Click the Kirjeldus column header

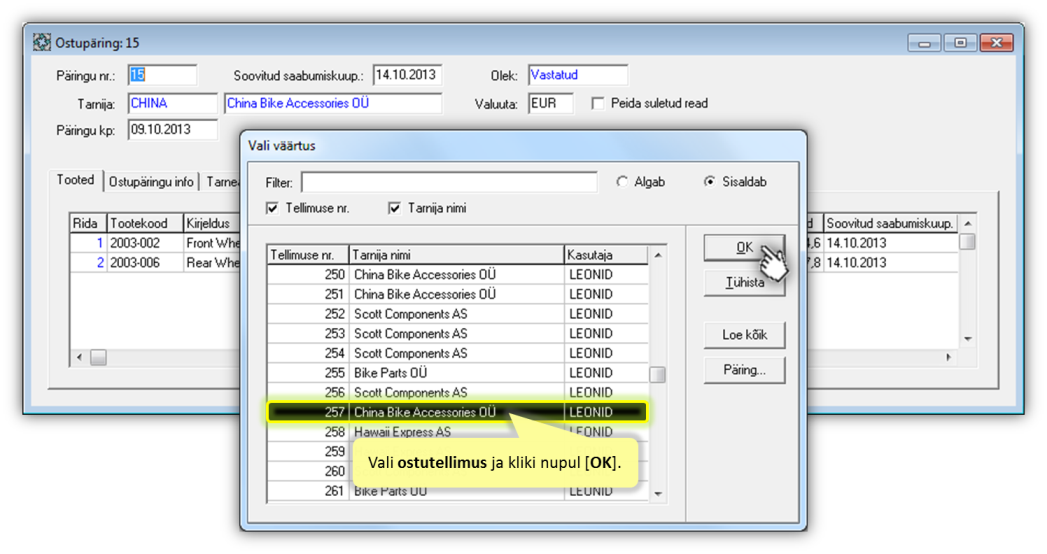tap(212, 223)
